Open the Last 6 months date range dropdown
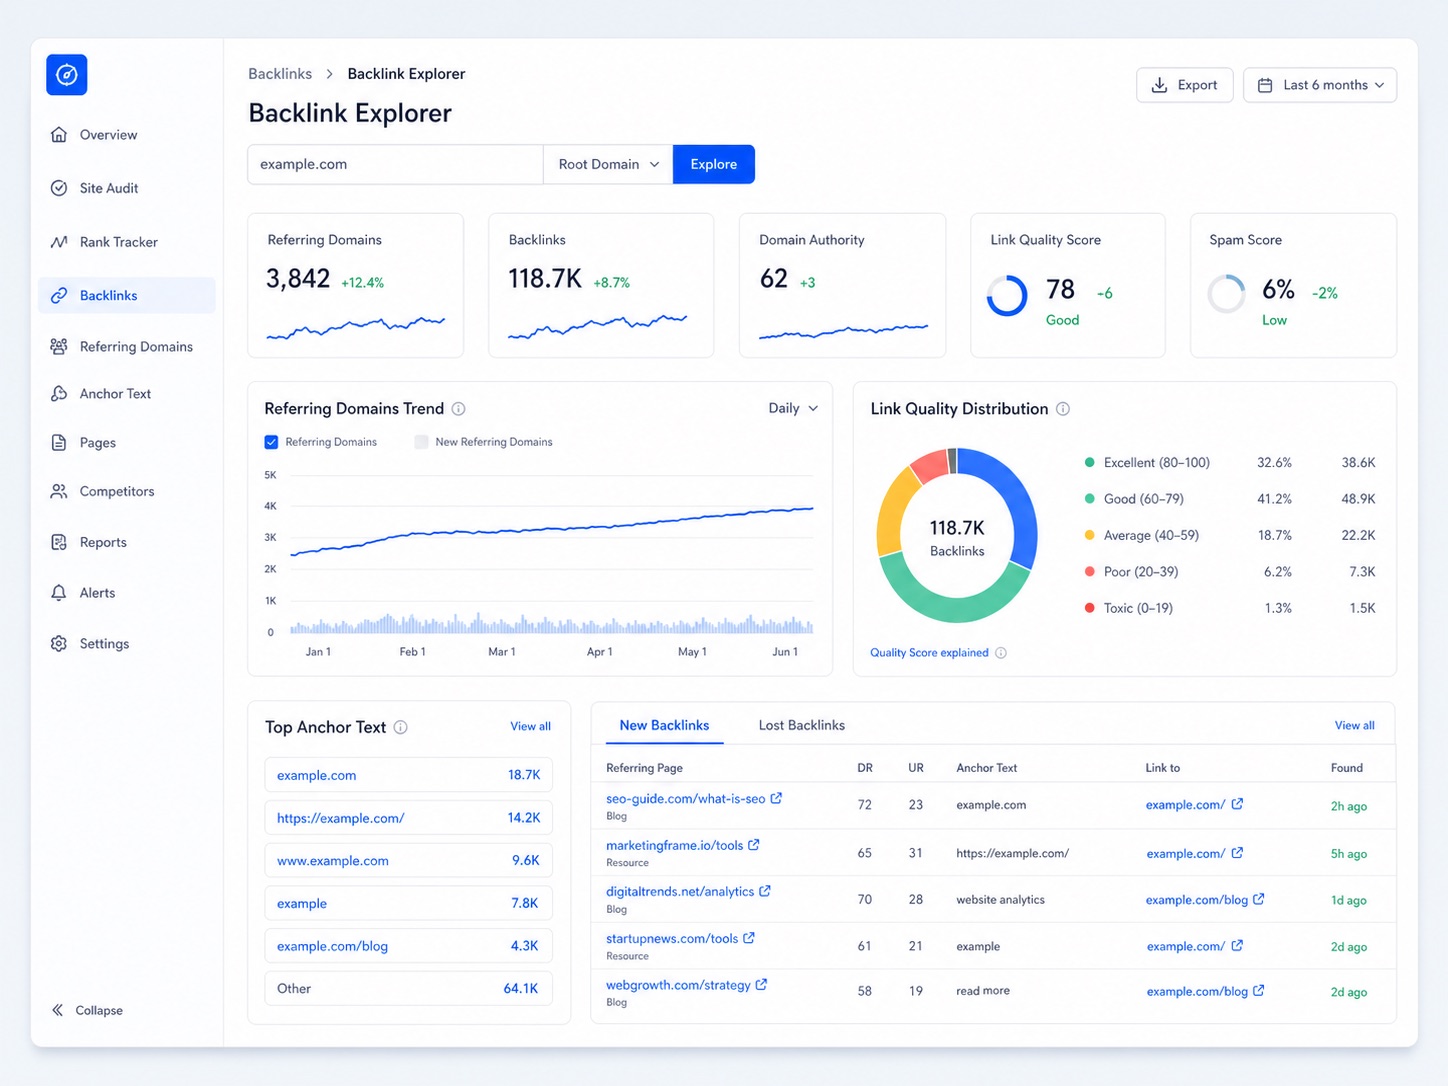The height and width of the screenshot is (1086, 1448). [1320, 85]
